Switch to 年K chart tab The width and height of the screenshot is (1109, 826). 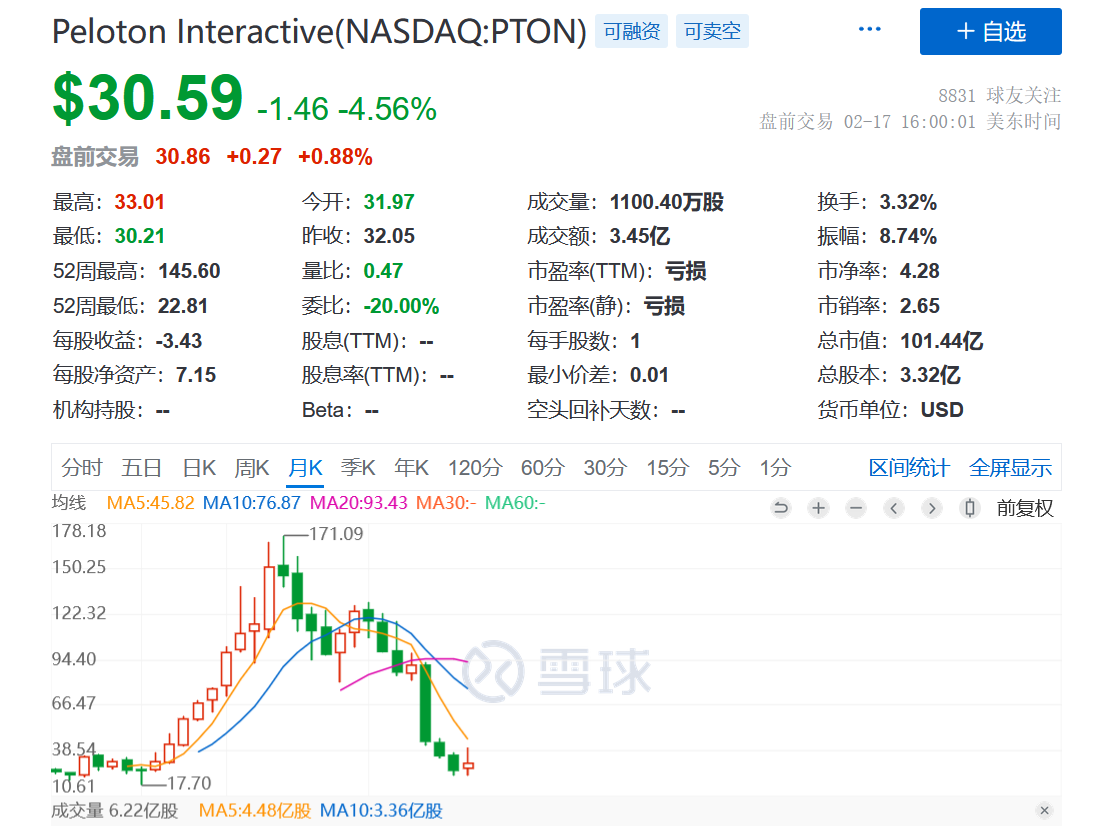tap(412, 467)
